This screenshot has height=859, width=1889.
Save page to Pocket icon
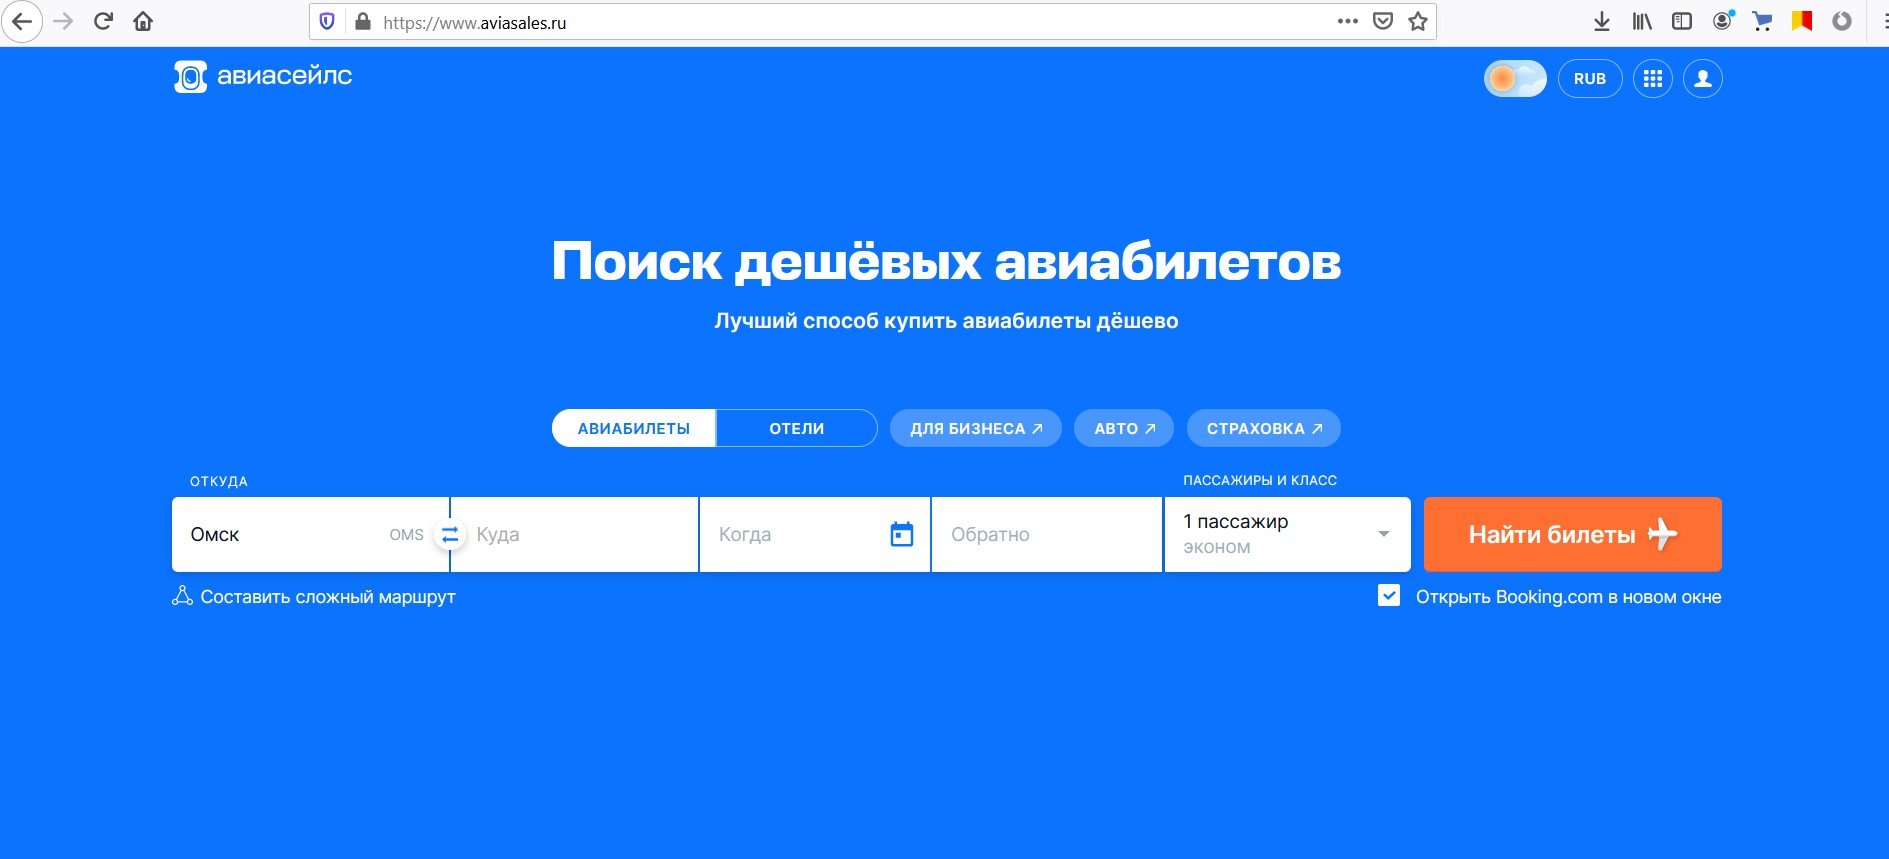point(1383,21)
